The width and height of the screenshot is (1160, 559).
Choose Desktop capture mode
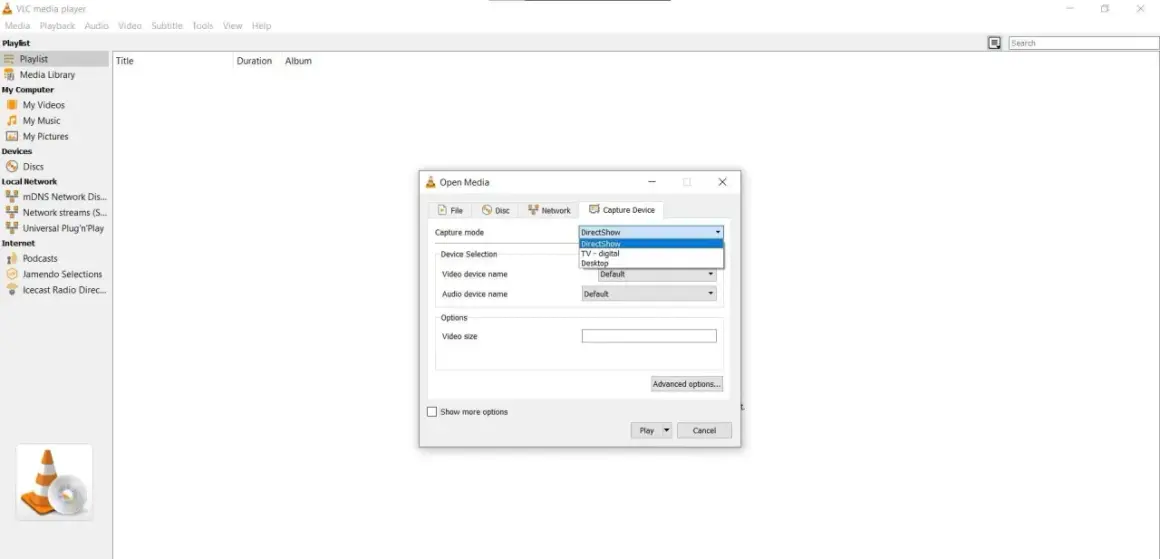coord(650,262)
